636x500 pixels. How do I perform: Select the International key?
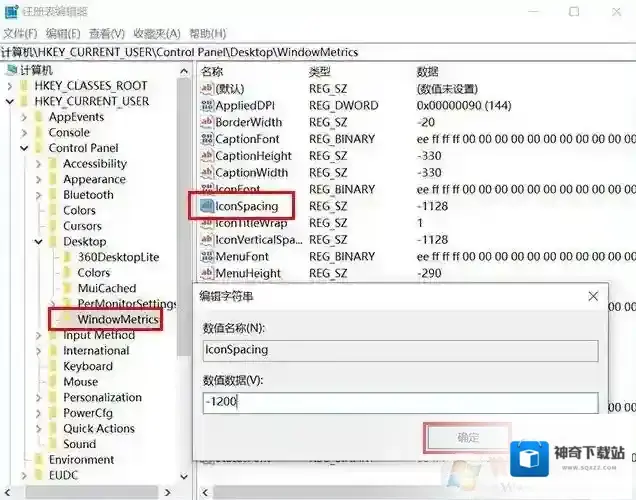[x=96, y=350]
